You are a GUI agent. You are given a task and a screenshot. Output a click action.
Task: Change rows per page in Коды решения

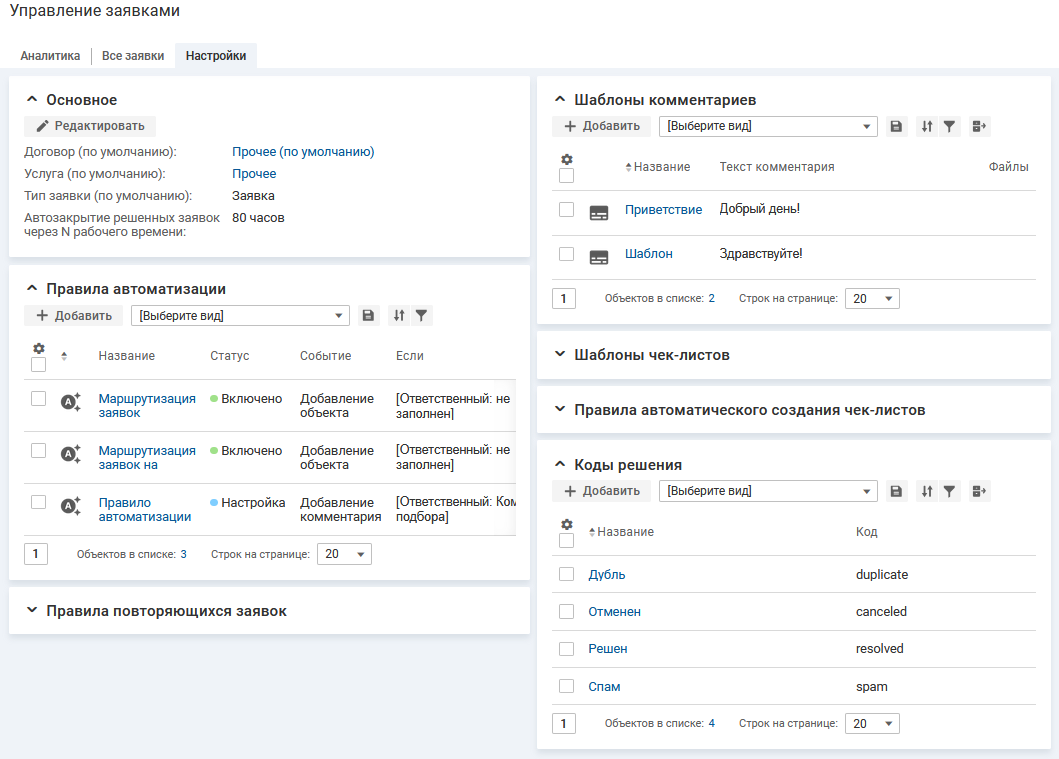point(872,723)
